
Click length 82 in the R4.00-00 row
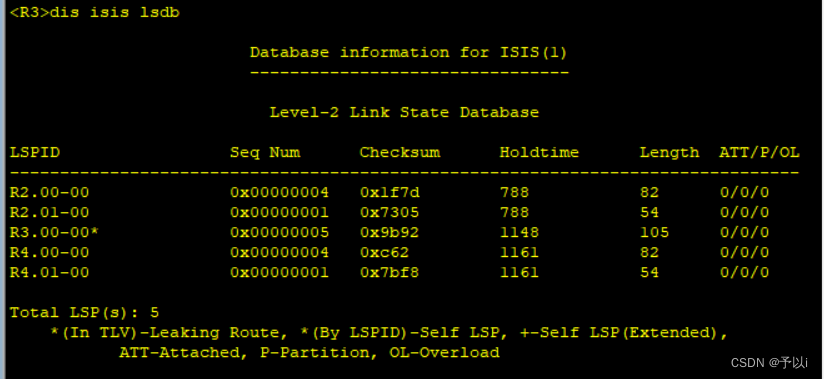coord(650,253)
